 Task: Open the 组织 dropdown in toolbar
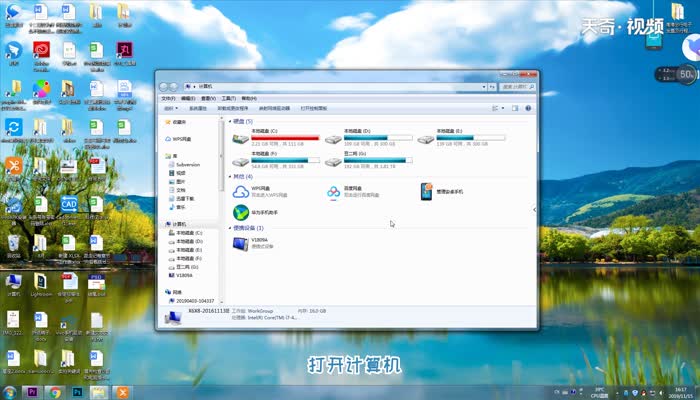(171, 108)
